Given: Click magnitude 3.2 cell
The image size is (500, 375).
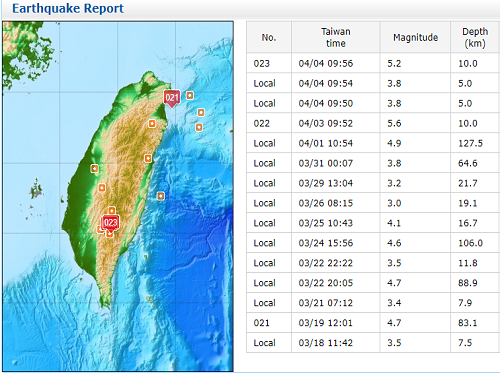Looking at the screenshot, I should [x=394, y=183].
